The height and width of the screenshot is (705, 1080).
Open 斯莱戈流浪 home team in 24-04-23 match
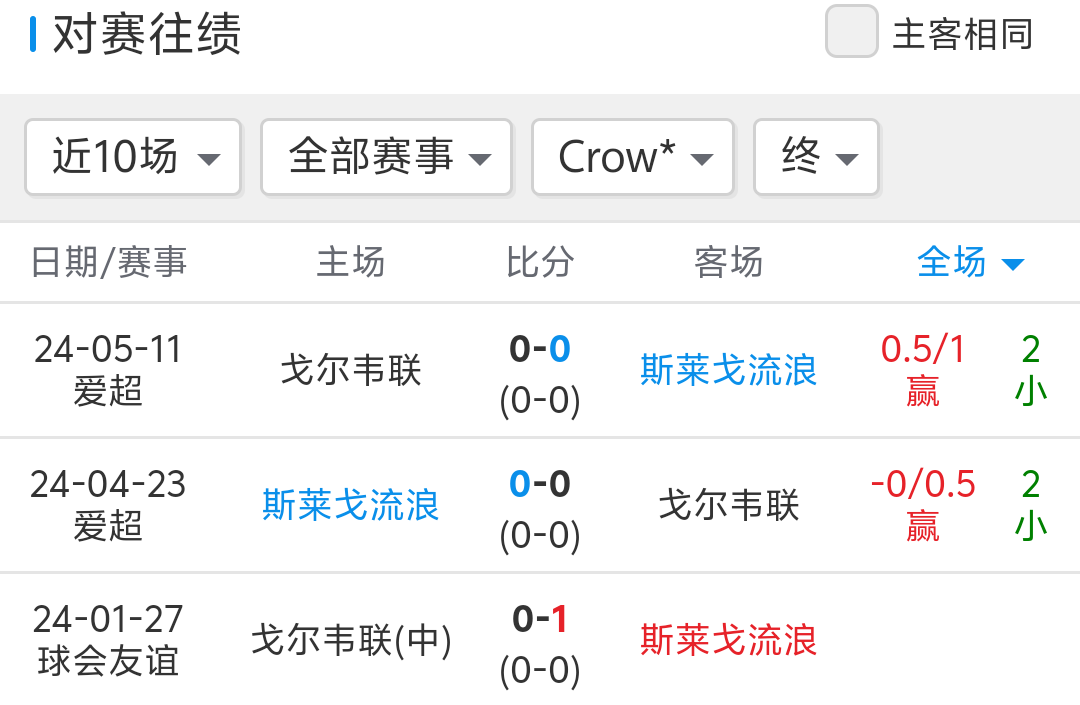350,505
